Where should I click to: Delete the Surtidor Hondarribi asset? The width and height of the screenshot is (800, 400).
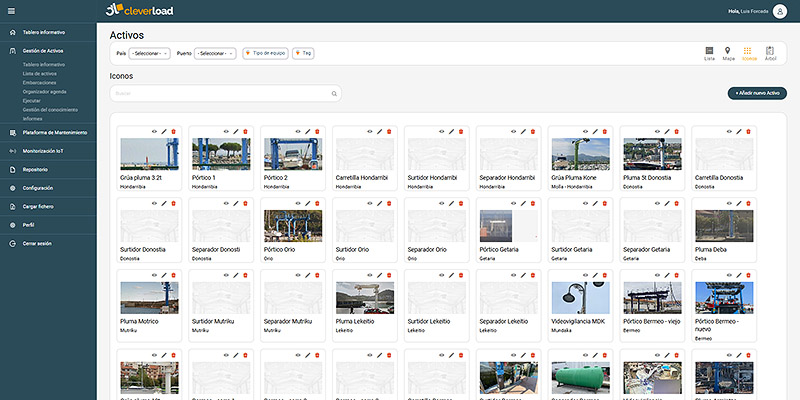pyautogui.click(x=461, y=132)
